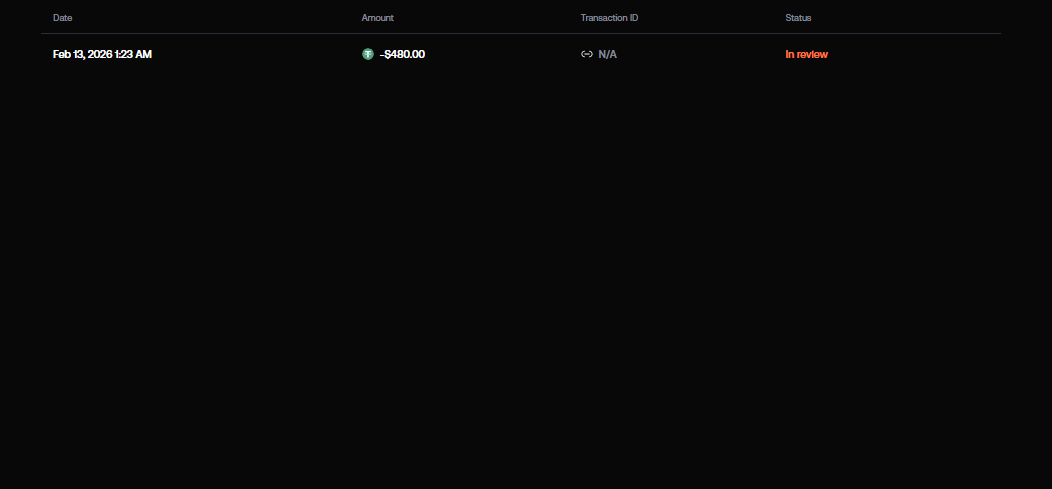Image resolution: width=1052 pixels, height=489 pixels.
Task: Click the dollar sign in the amount
Action: (388, 54)
